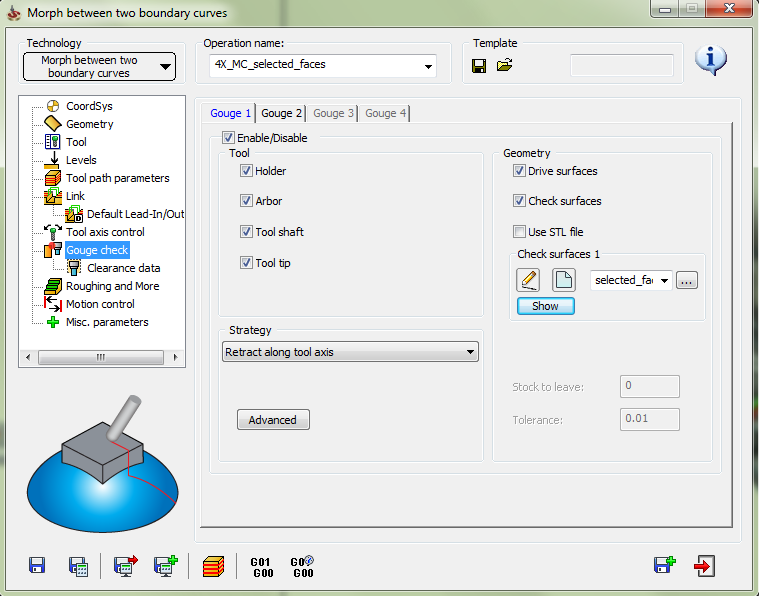Click the Clearance data icon
The height and width of the screenshot is (596, 759).
click(x=74, y=268)
